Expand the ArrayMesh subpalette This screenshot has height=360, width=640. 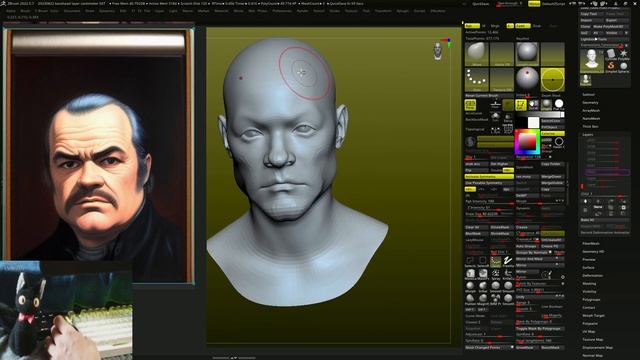591,111
